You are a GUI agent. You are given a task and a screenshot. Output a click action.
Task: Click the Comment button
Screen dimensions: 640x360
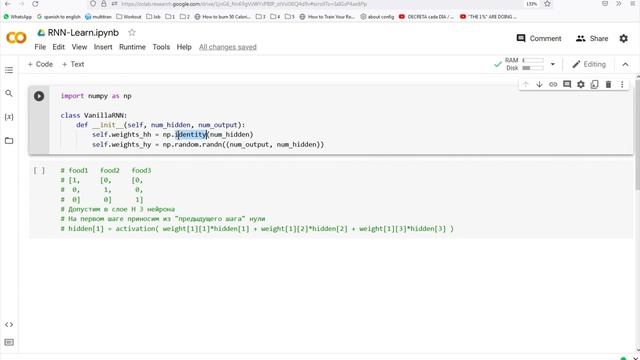[539, 38]
